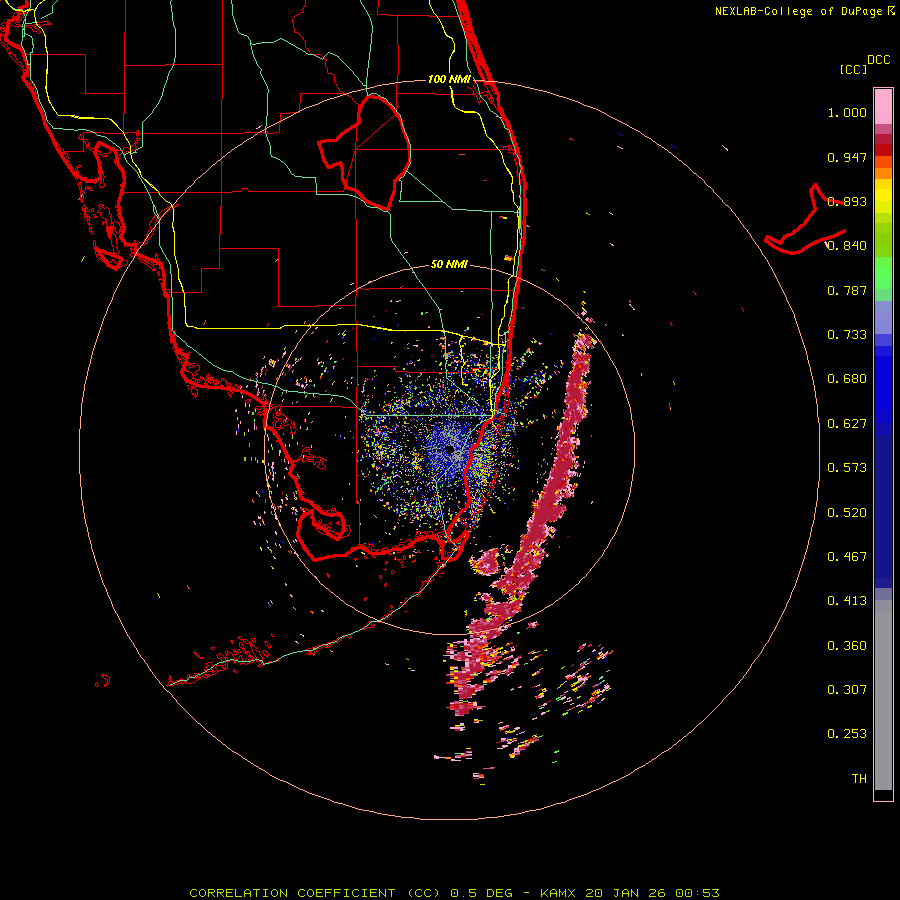Click the DCC label above color bar
This screenshot has width=900, height=900.
(x=878, y=60)
